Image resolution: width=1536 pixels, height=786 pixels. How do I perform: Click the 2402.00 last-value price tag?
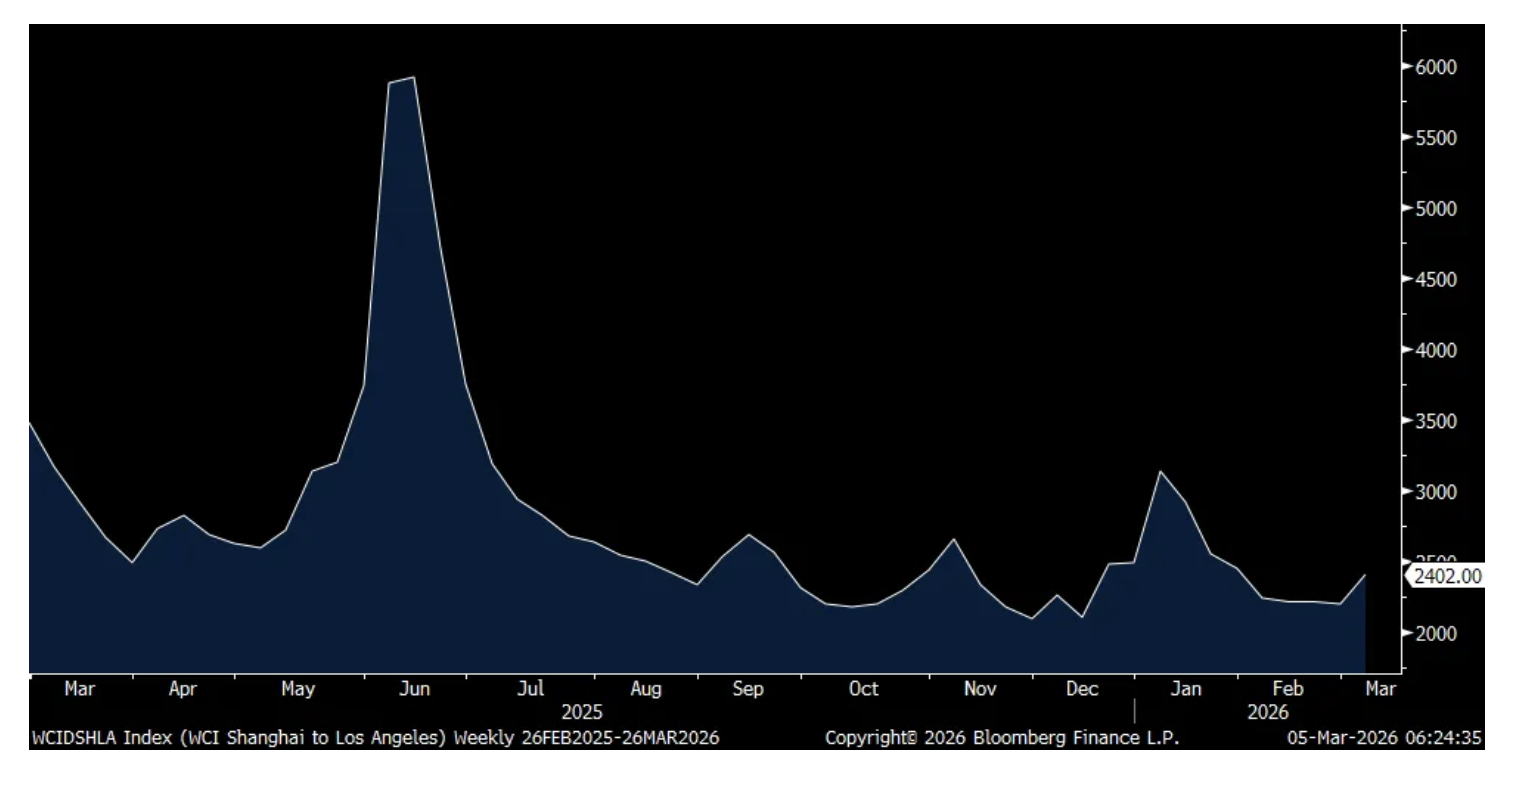pos(1447,576)
